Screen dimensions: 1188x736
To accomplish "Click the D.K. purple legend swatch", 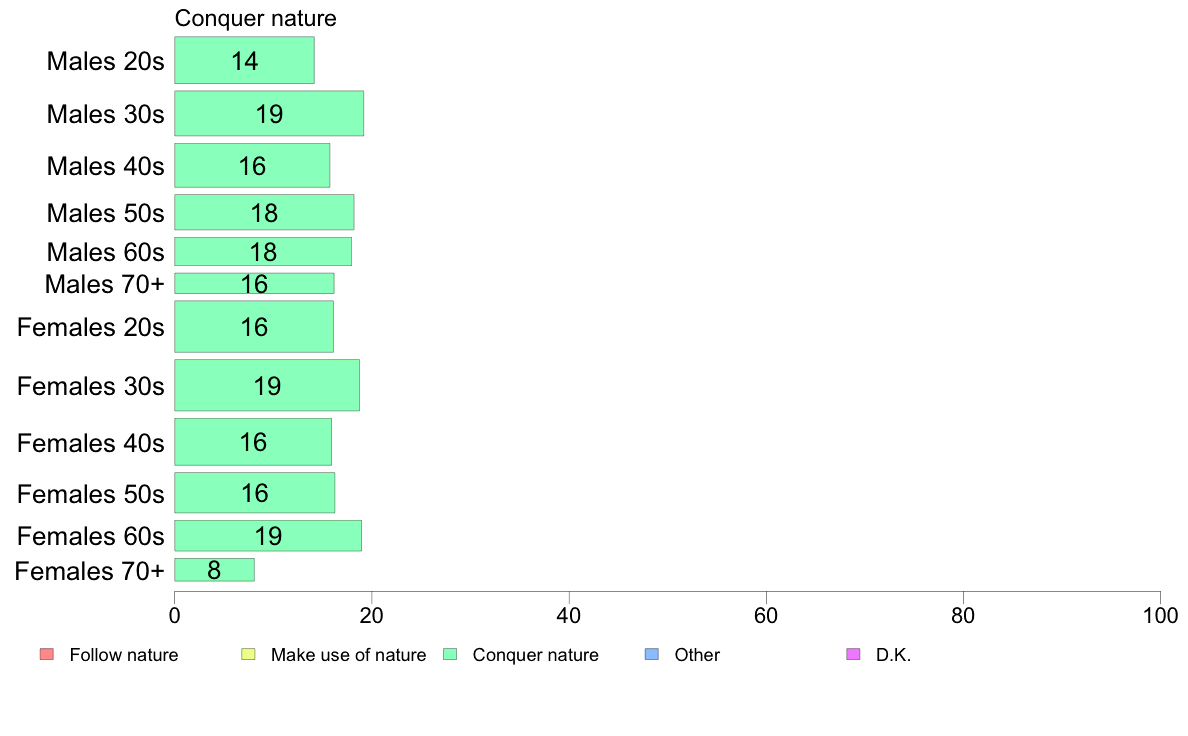I will point(853,654).
